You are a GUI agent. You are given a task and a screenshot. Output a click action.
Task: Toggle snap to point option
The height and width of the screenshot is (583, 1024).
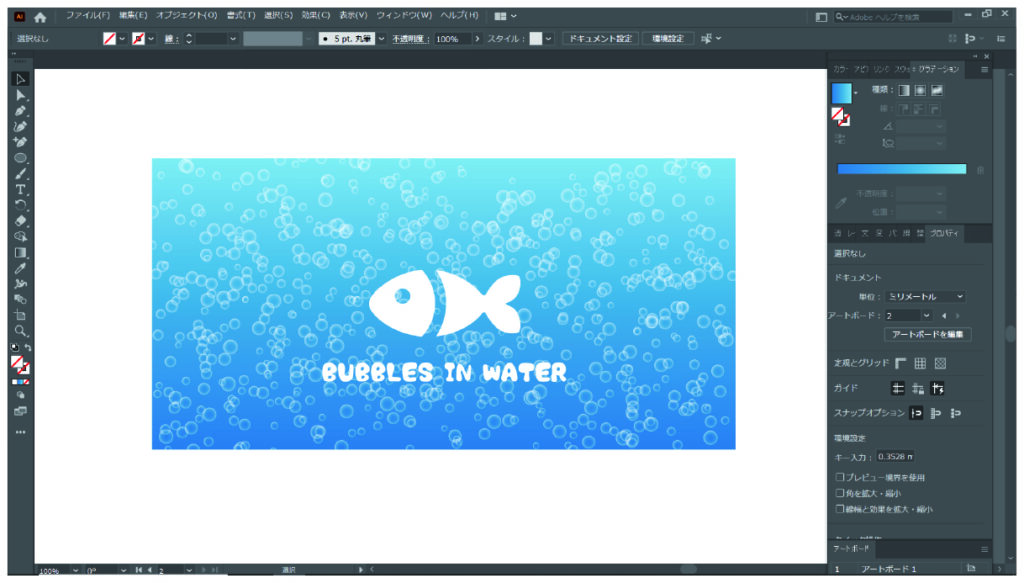pos(916,413)
